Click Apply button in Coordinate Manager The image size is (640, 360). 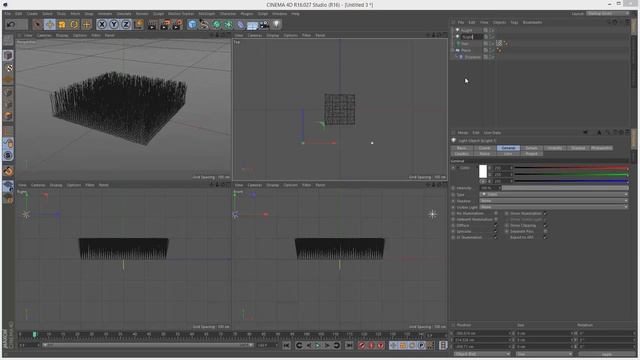607,354
